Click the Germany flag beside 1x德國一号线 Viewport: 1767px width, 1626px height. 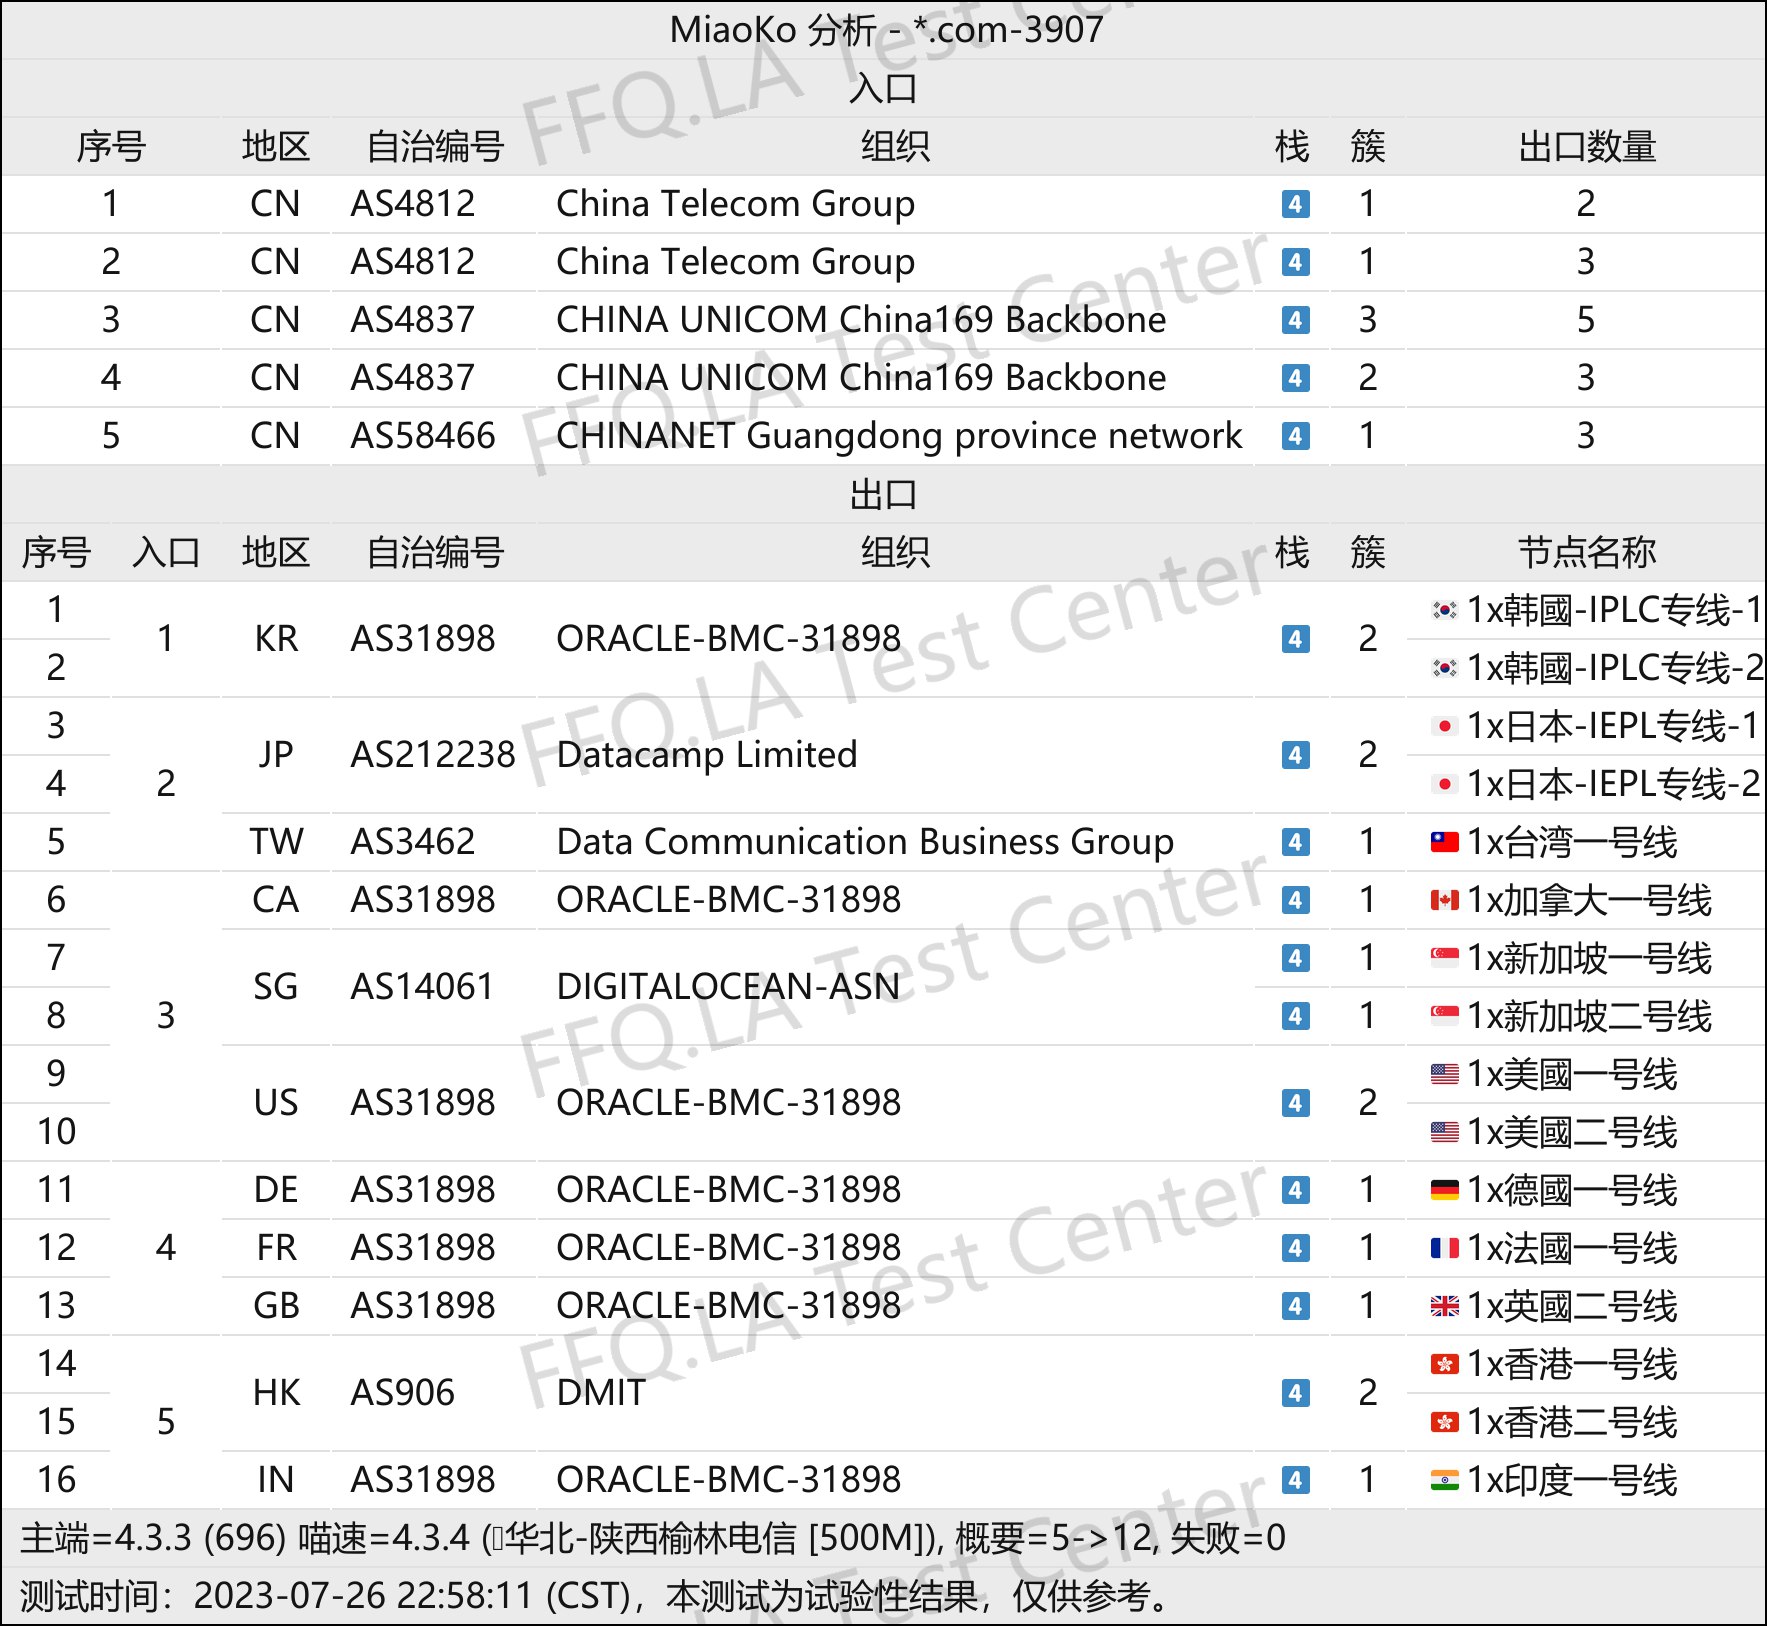1444,1190
